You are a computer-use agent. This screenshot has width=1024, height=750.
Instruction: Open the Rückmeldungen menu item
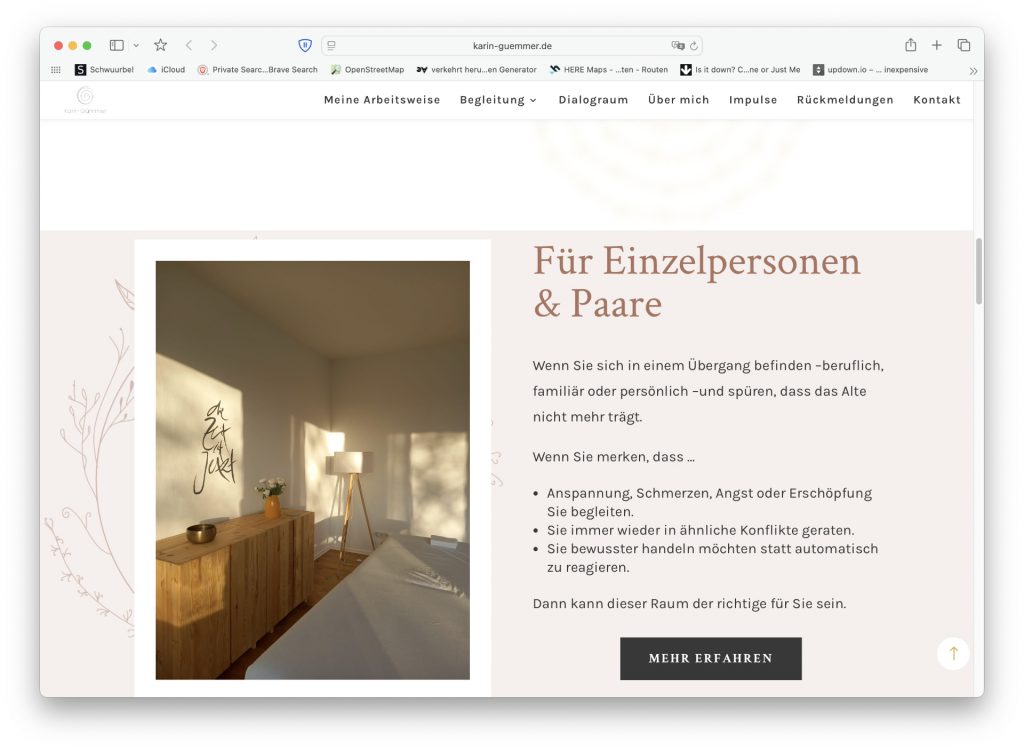[844, 100]
